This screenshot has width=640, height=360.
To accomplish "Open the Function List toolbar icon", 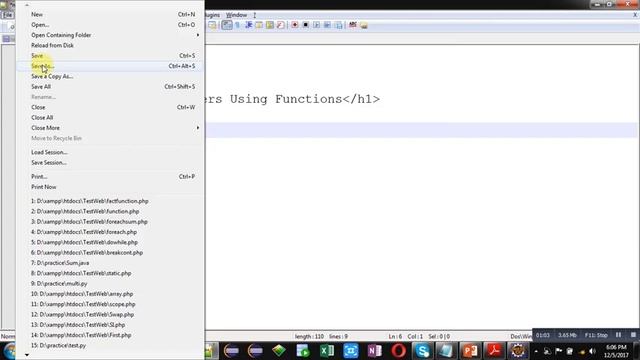I will click(280, 25).
